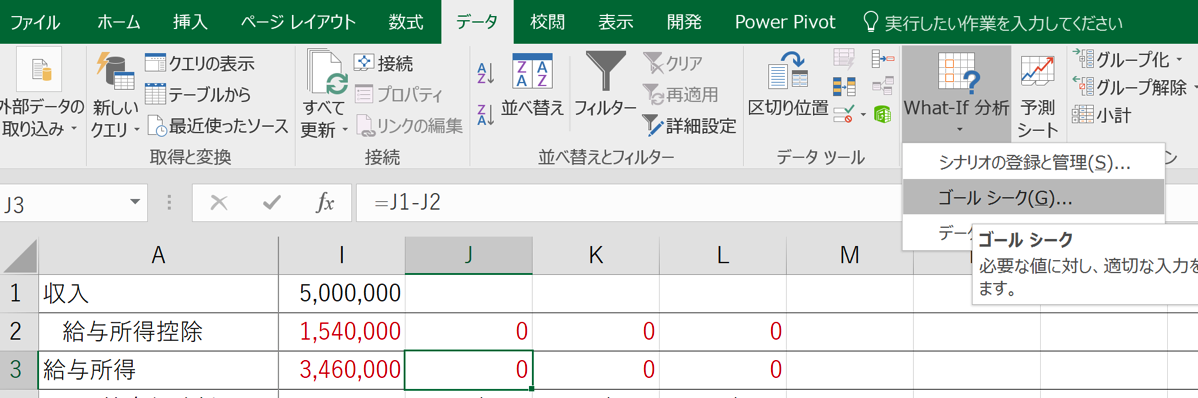Image resolution: width=1198 pixels, height=398 pixels.
Task: Click cell L2 showing red 0
Action: point(723,331)
